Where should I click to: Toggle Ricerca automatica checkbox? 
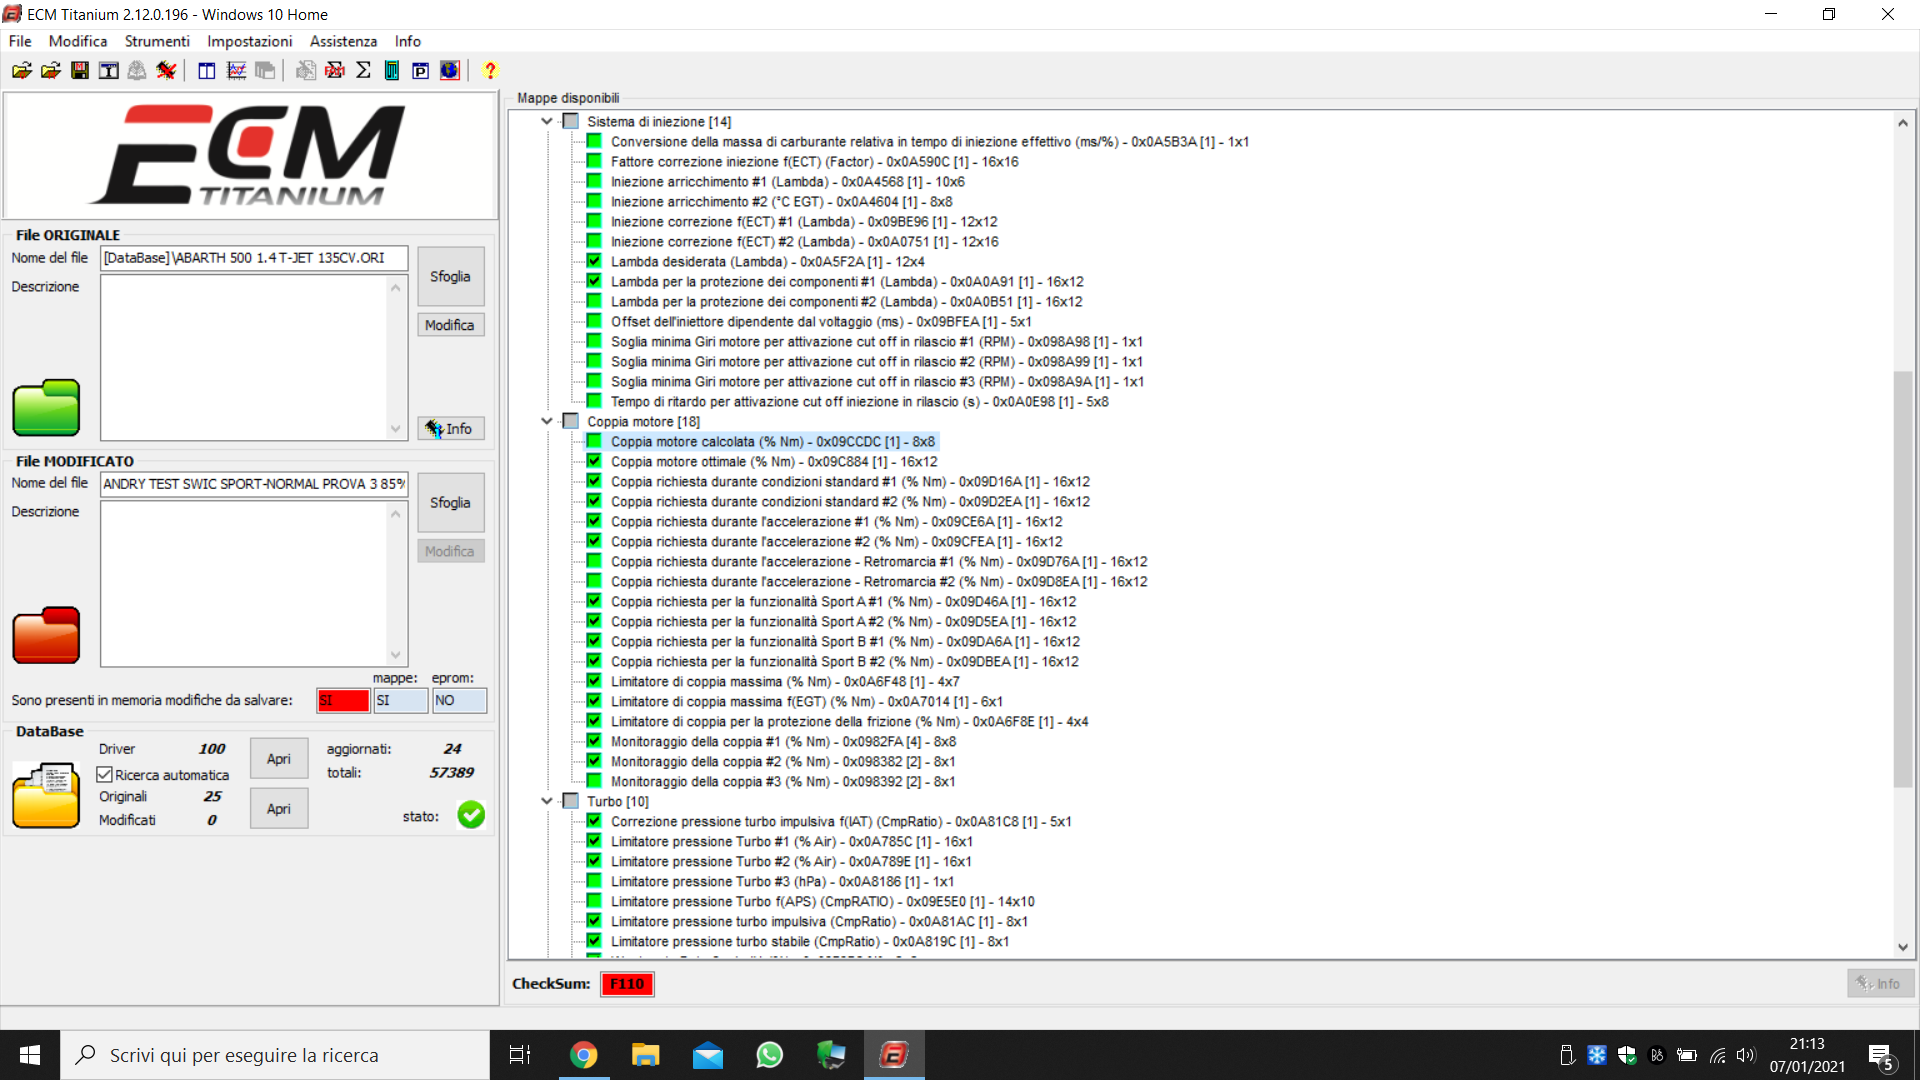[x=105, y=775]
